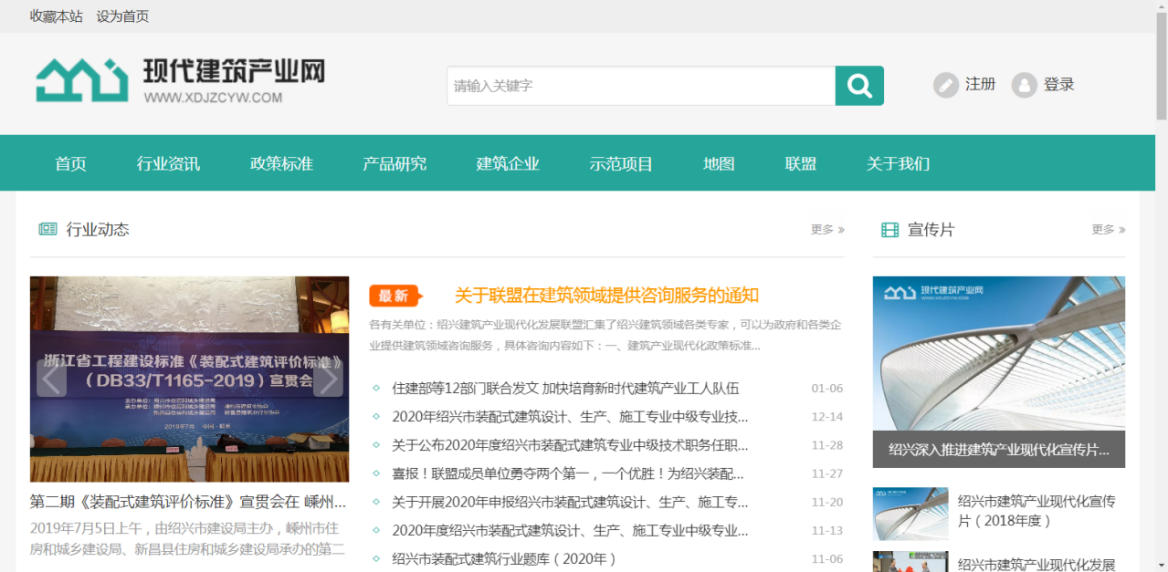Open the 产品研究 navigation item

pyautogui.click(x=395, y=164)
